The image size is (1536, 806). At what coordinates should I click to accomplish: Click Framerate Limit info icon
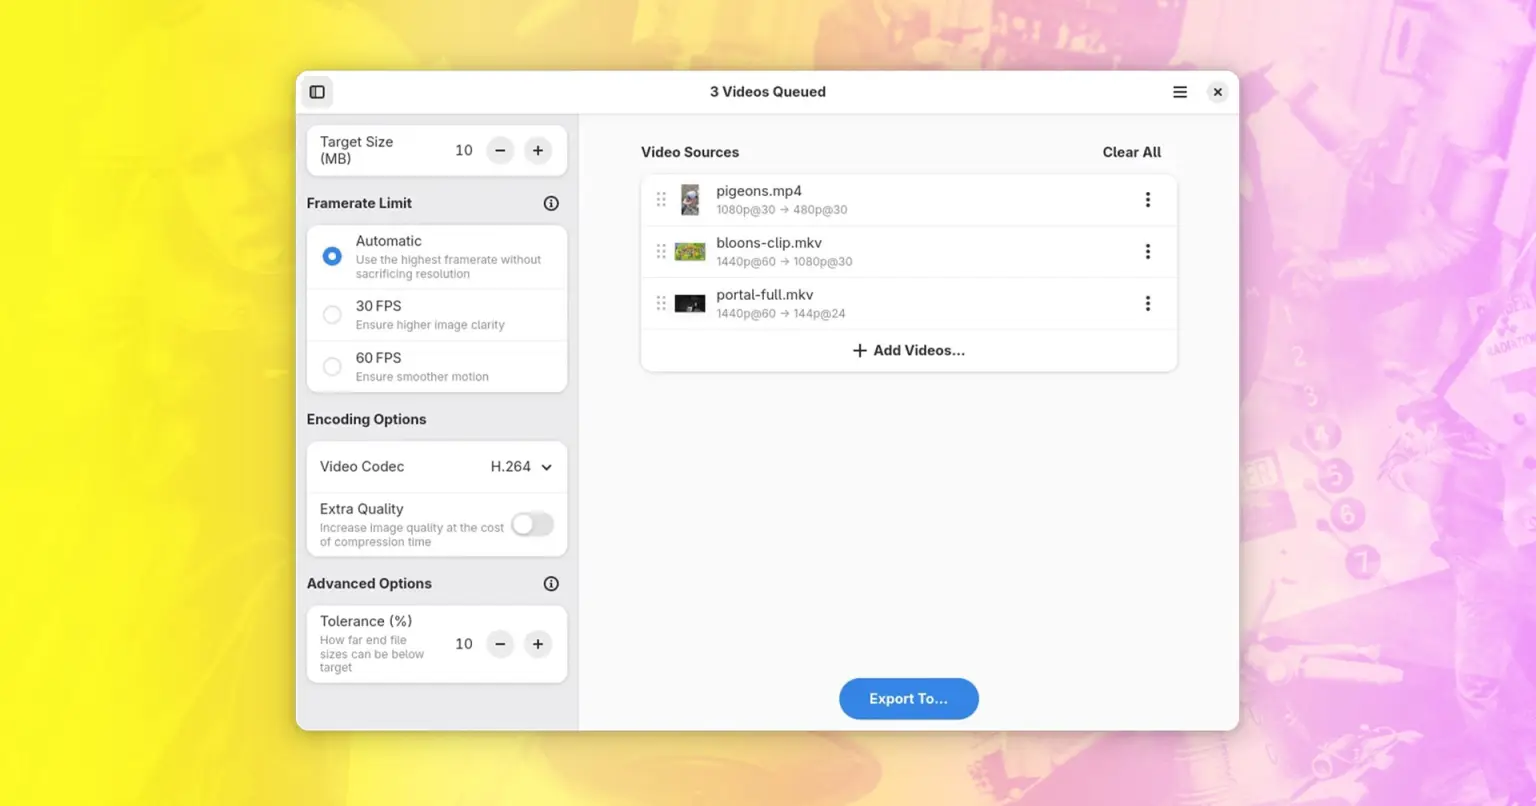[x=551, y=203]
